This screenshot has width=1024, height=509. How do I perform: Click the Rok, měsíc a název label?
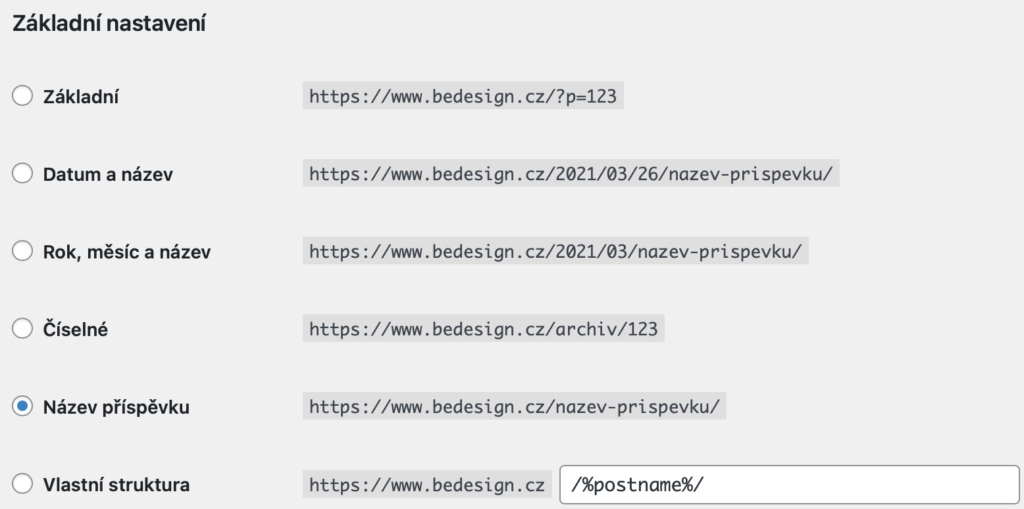coord(127,252)
